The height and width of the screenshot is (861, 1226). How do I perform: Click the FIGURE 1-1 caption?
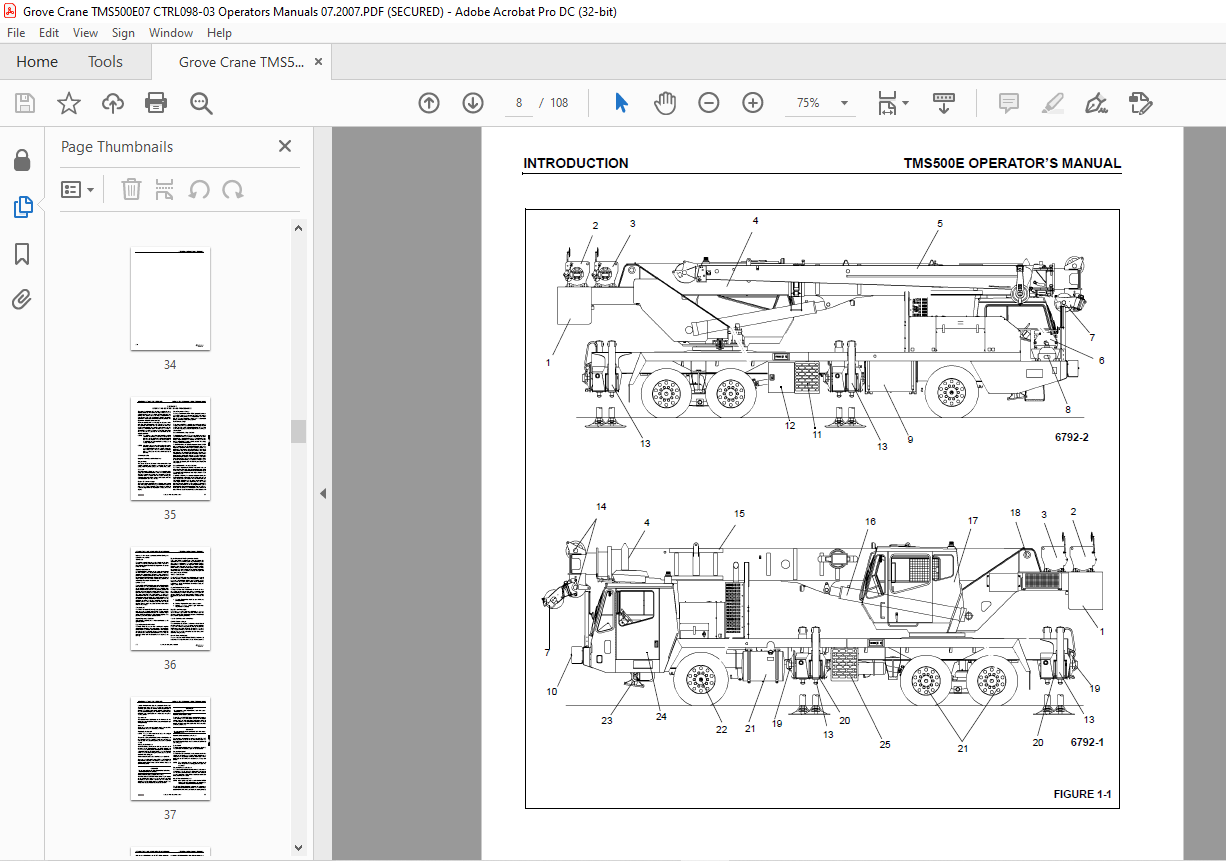pos(1082,794)
